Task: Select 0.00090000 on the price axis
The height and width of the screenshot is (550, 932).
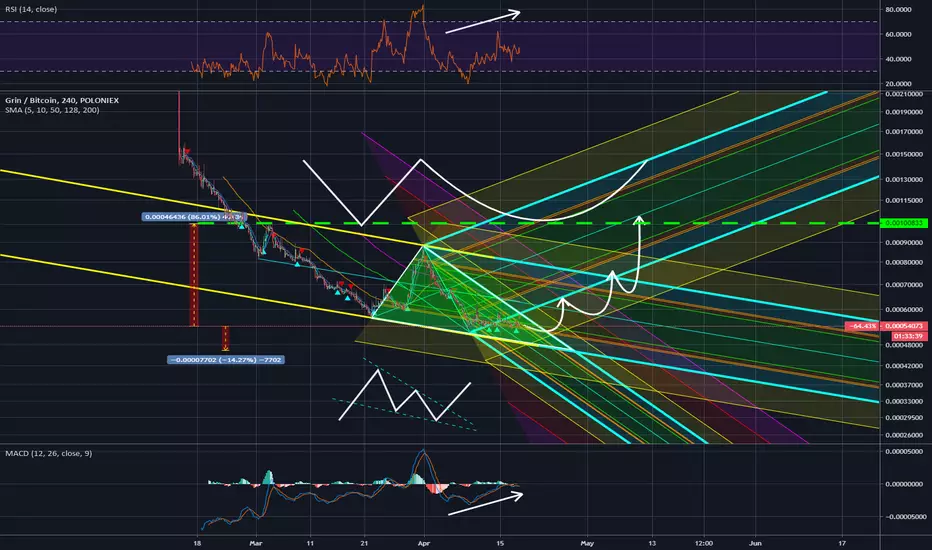Action: pos(904,243)
